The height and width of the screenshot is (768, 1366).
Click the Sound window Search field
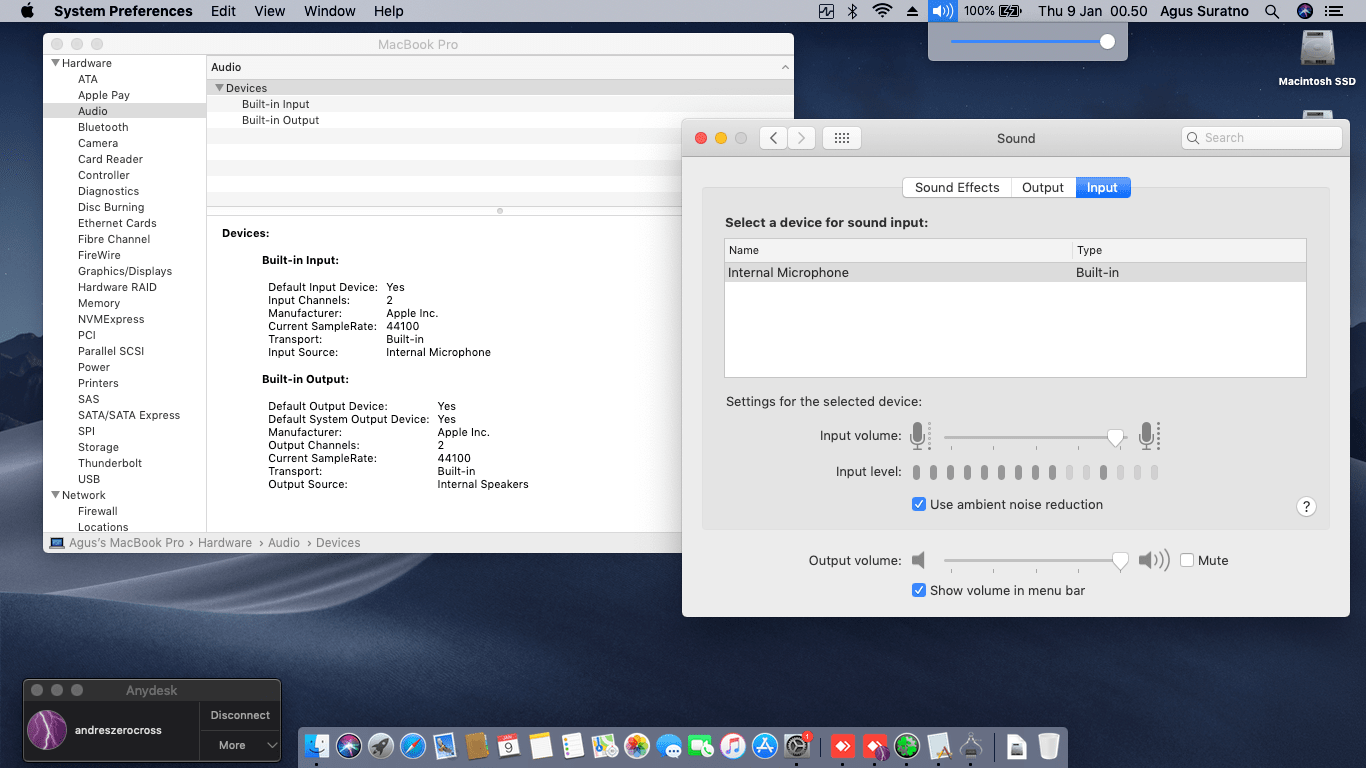tap(1262, 138)
